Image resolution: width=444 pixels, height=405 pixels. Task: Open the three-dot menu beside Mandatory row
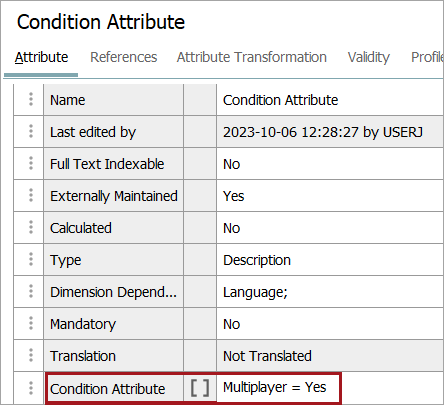point(31,323)
